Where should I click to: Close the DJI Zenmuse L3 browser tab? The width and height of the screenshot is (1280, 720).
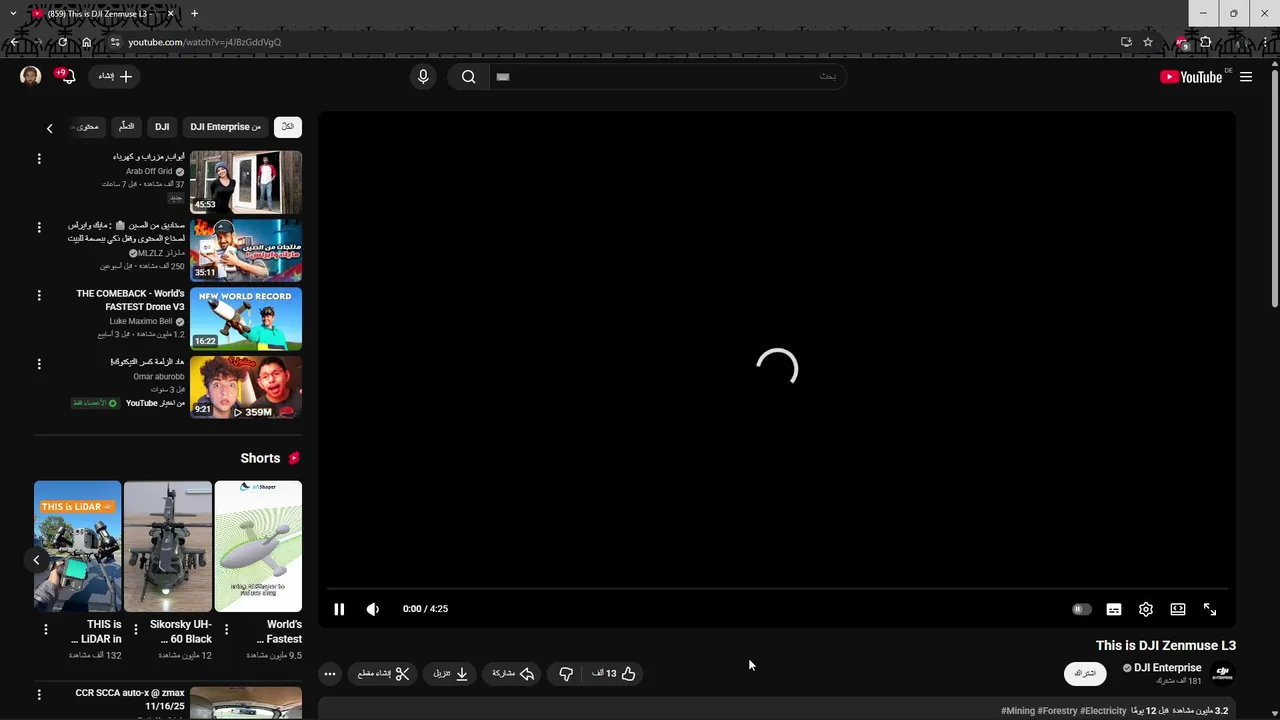coord(170,14)
